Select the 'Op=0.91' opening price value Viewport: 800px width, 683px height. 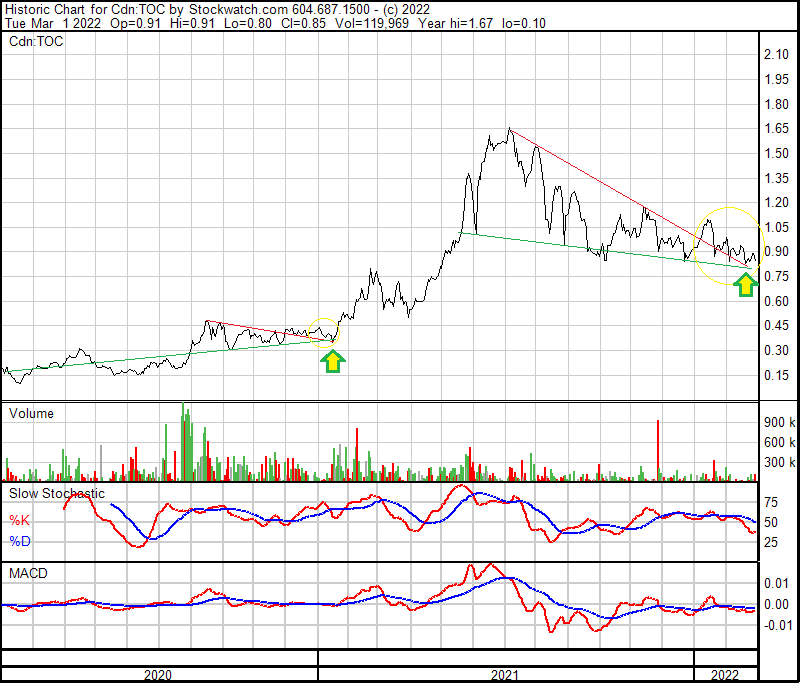[x=135, y=23]
